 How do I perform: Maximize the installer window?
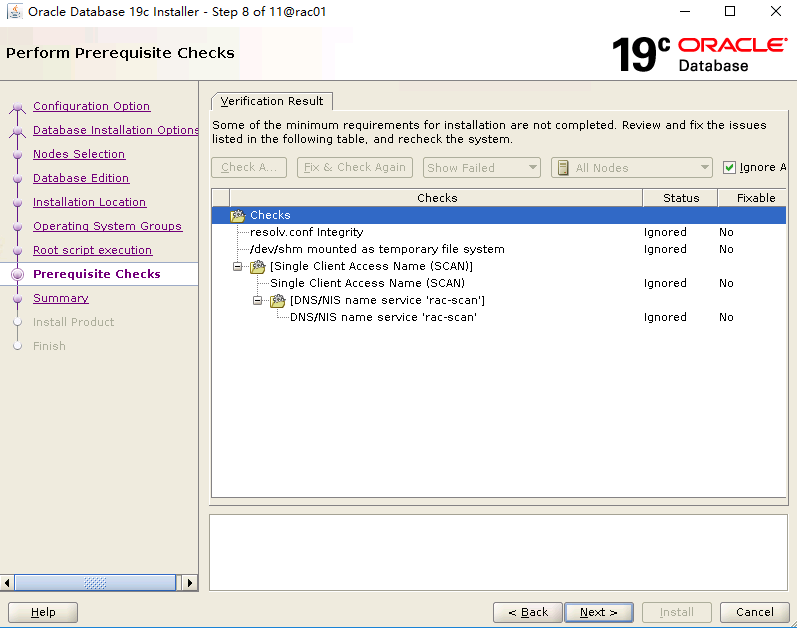pos(730,11)
